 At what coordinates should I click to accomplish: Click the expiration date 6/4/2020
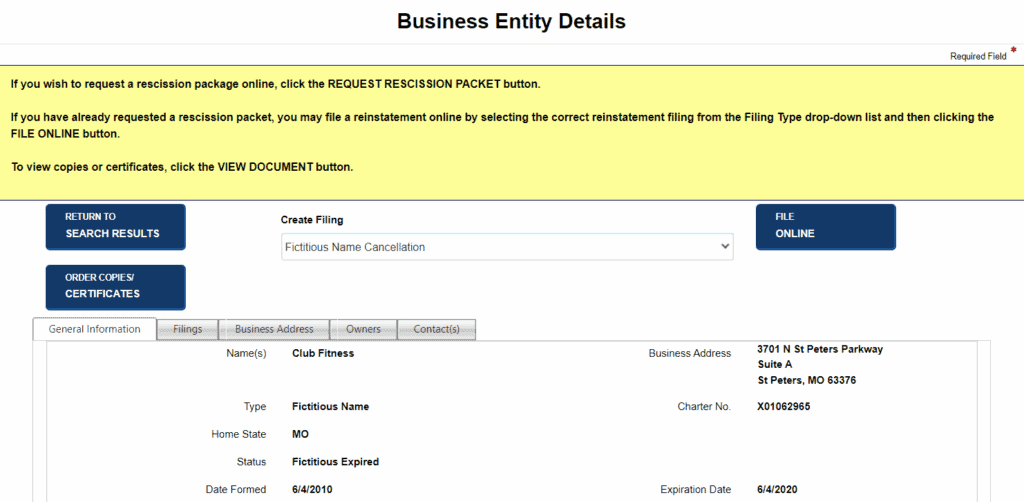[x=779, y=490]
